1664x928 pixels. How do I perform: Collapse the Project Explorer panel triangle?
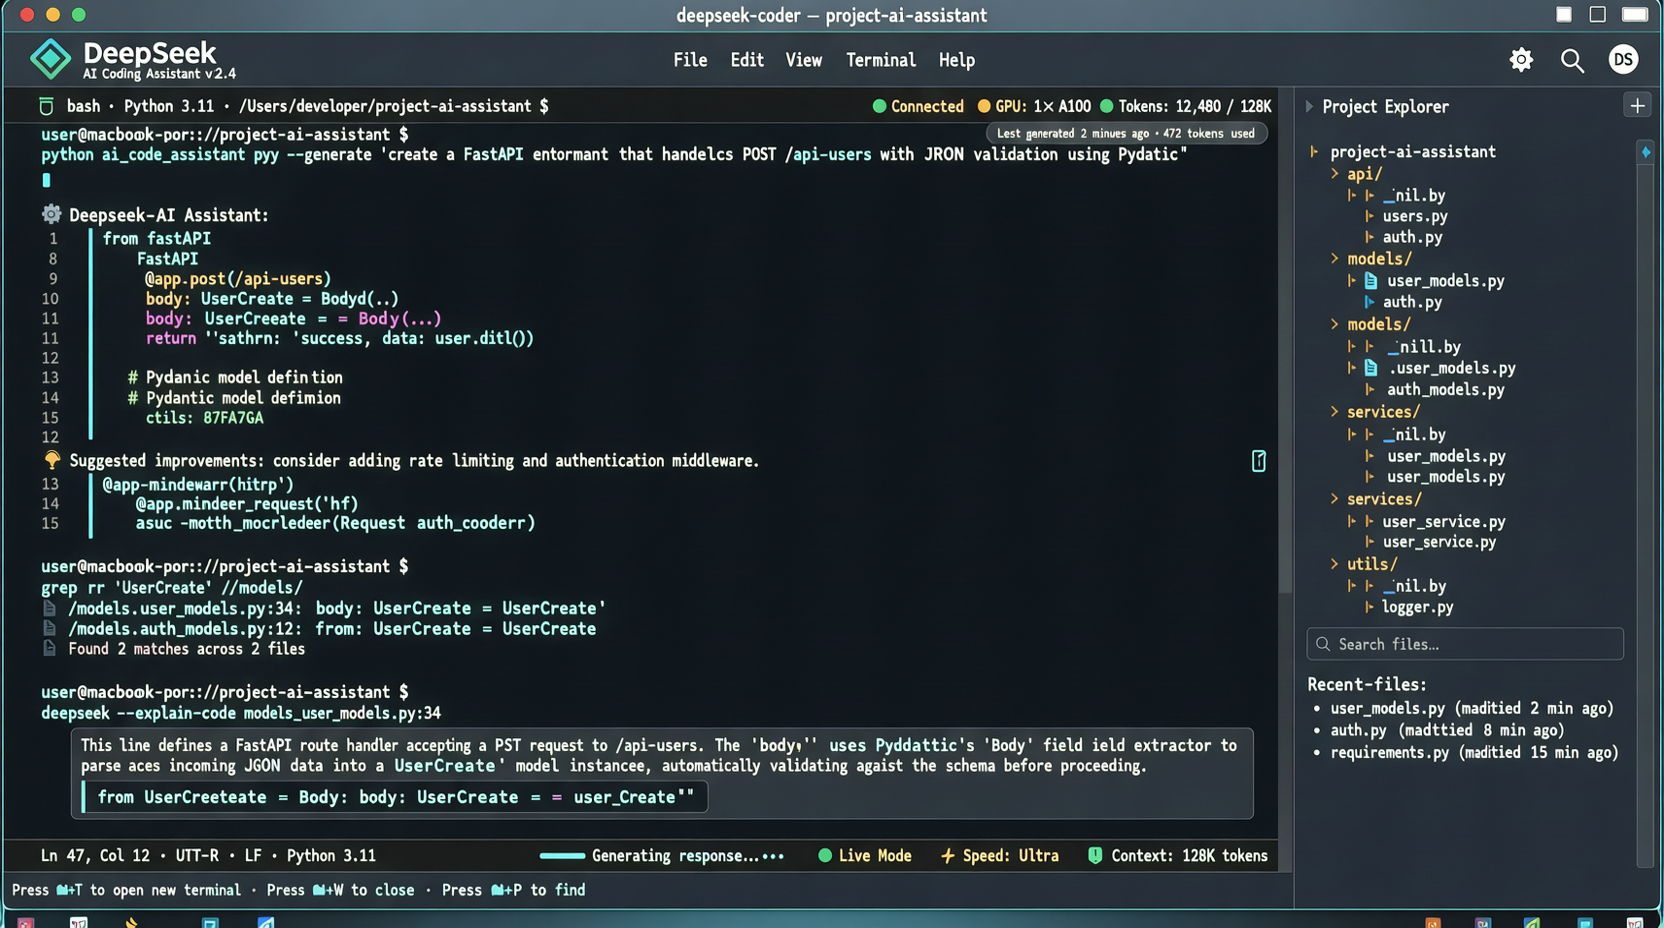(x=1309, y=106)
